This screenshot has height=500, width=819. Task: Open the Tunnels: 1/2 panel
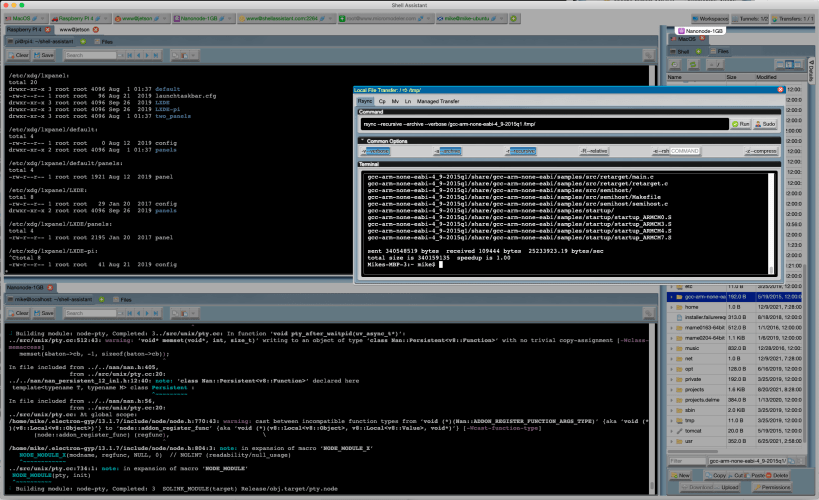click(x=750, y=19)
